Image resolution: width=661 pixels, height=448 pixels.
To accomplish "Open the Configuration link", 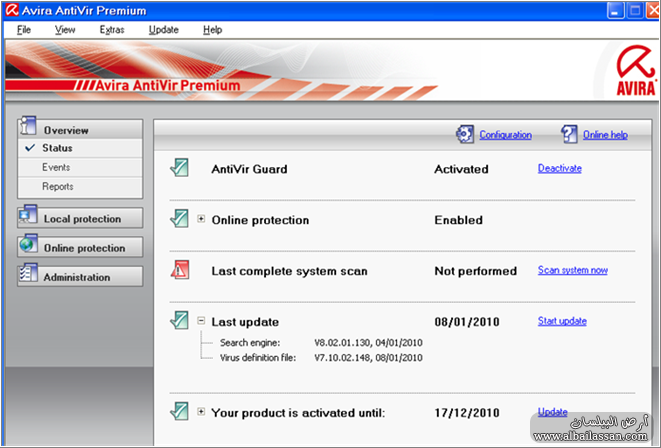I will (x=505, y=135).
